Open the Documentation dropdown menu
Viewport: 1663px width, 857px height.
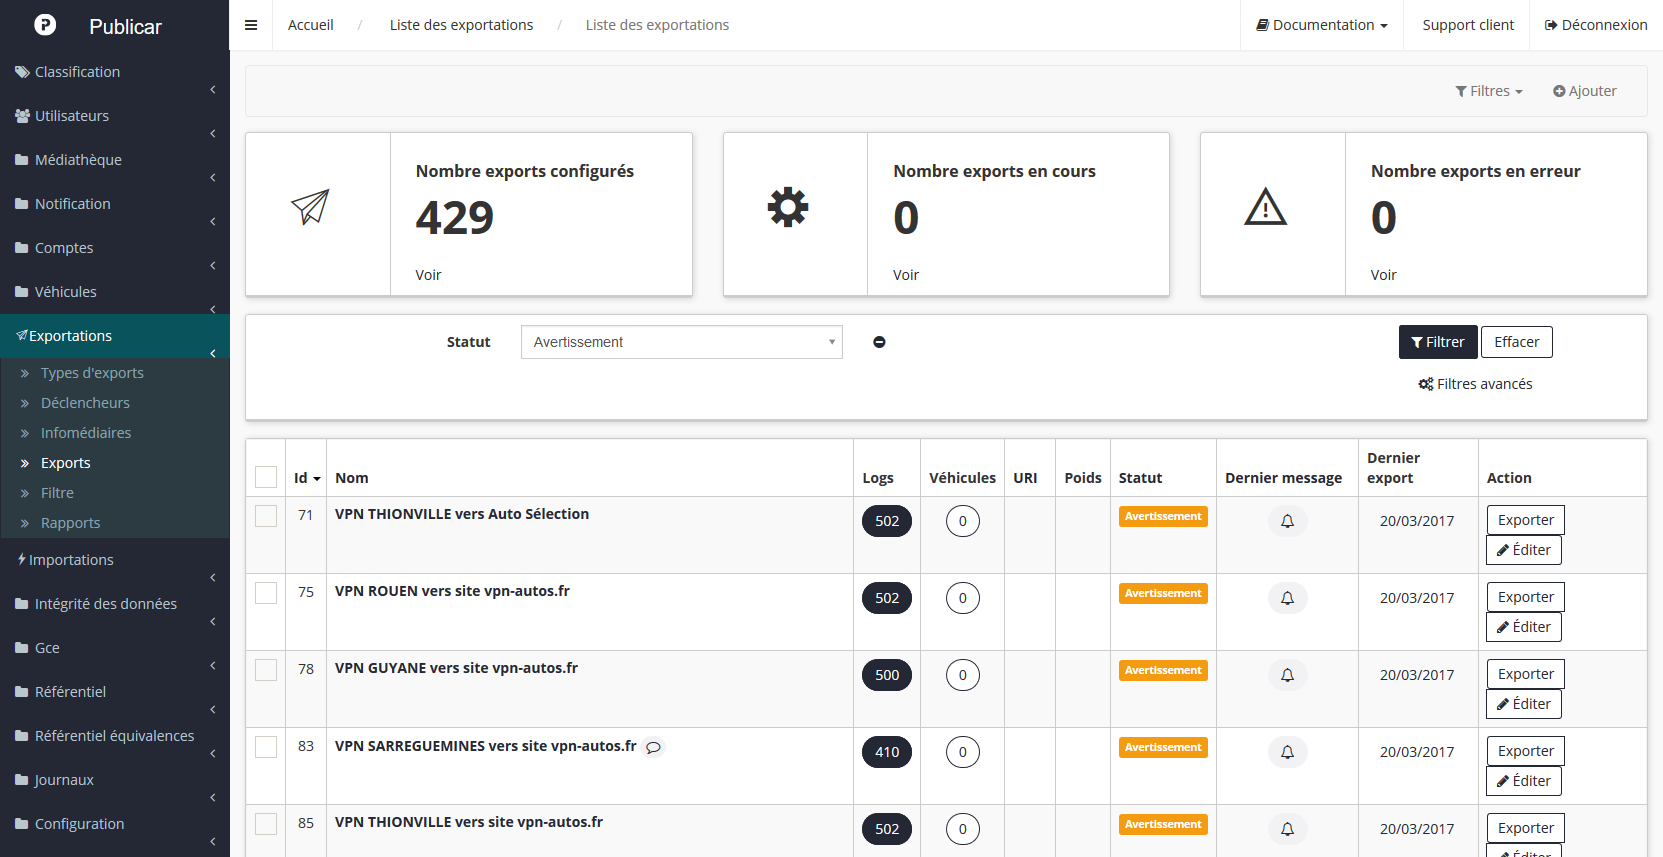tap(1321, 25)
